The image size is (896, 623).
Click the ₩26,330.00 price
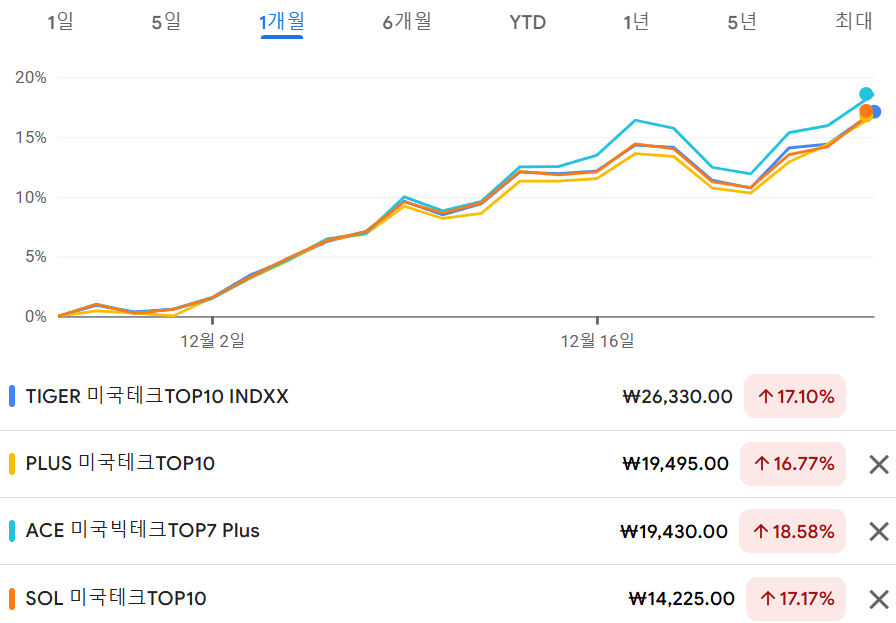[x=677, y=397]
